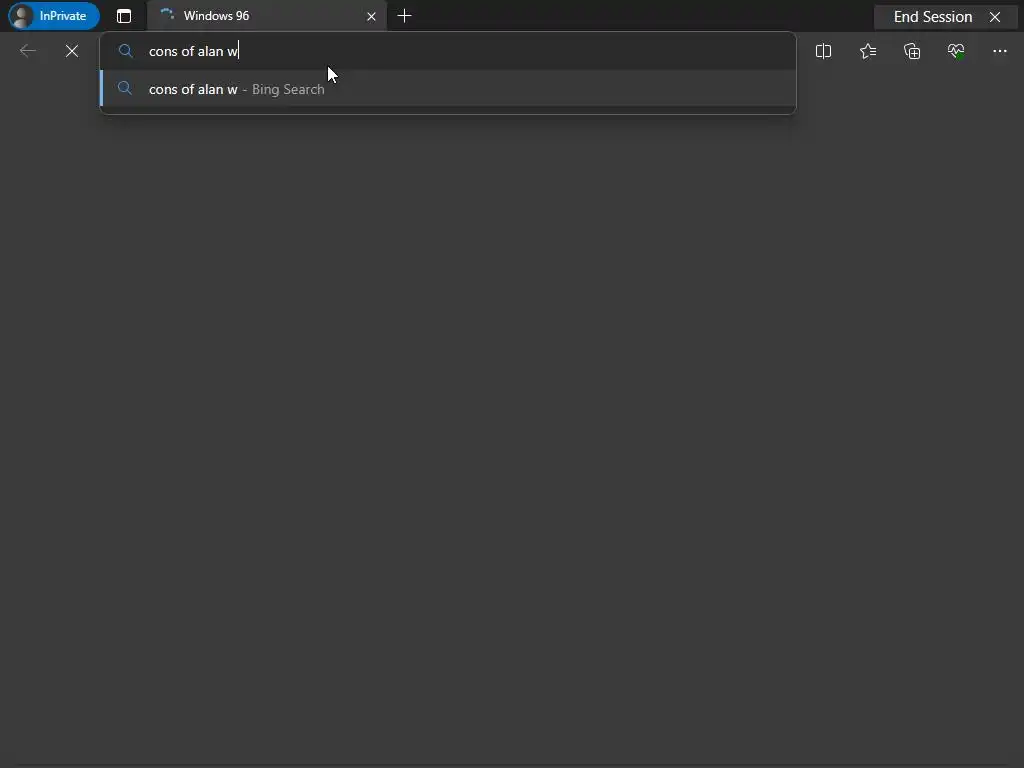This screenshot has height=768, width=1024.
Task: Go back with the back arrow
Action: 27,51
